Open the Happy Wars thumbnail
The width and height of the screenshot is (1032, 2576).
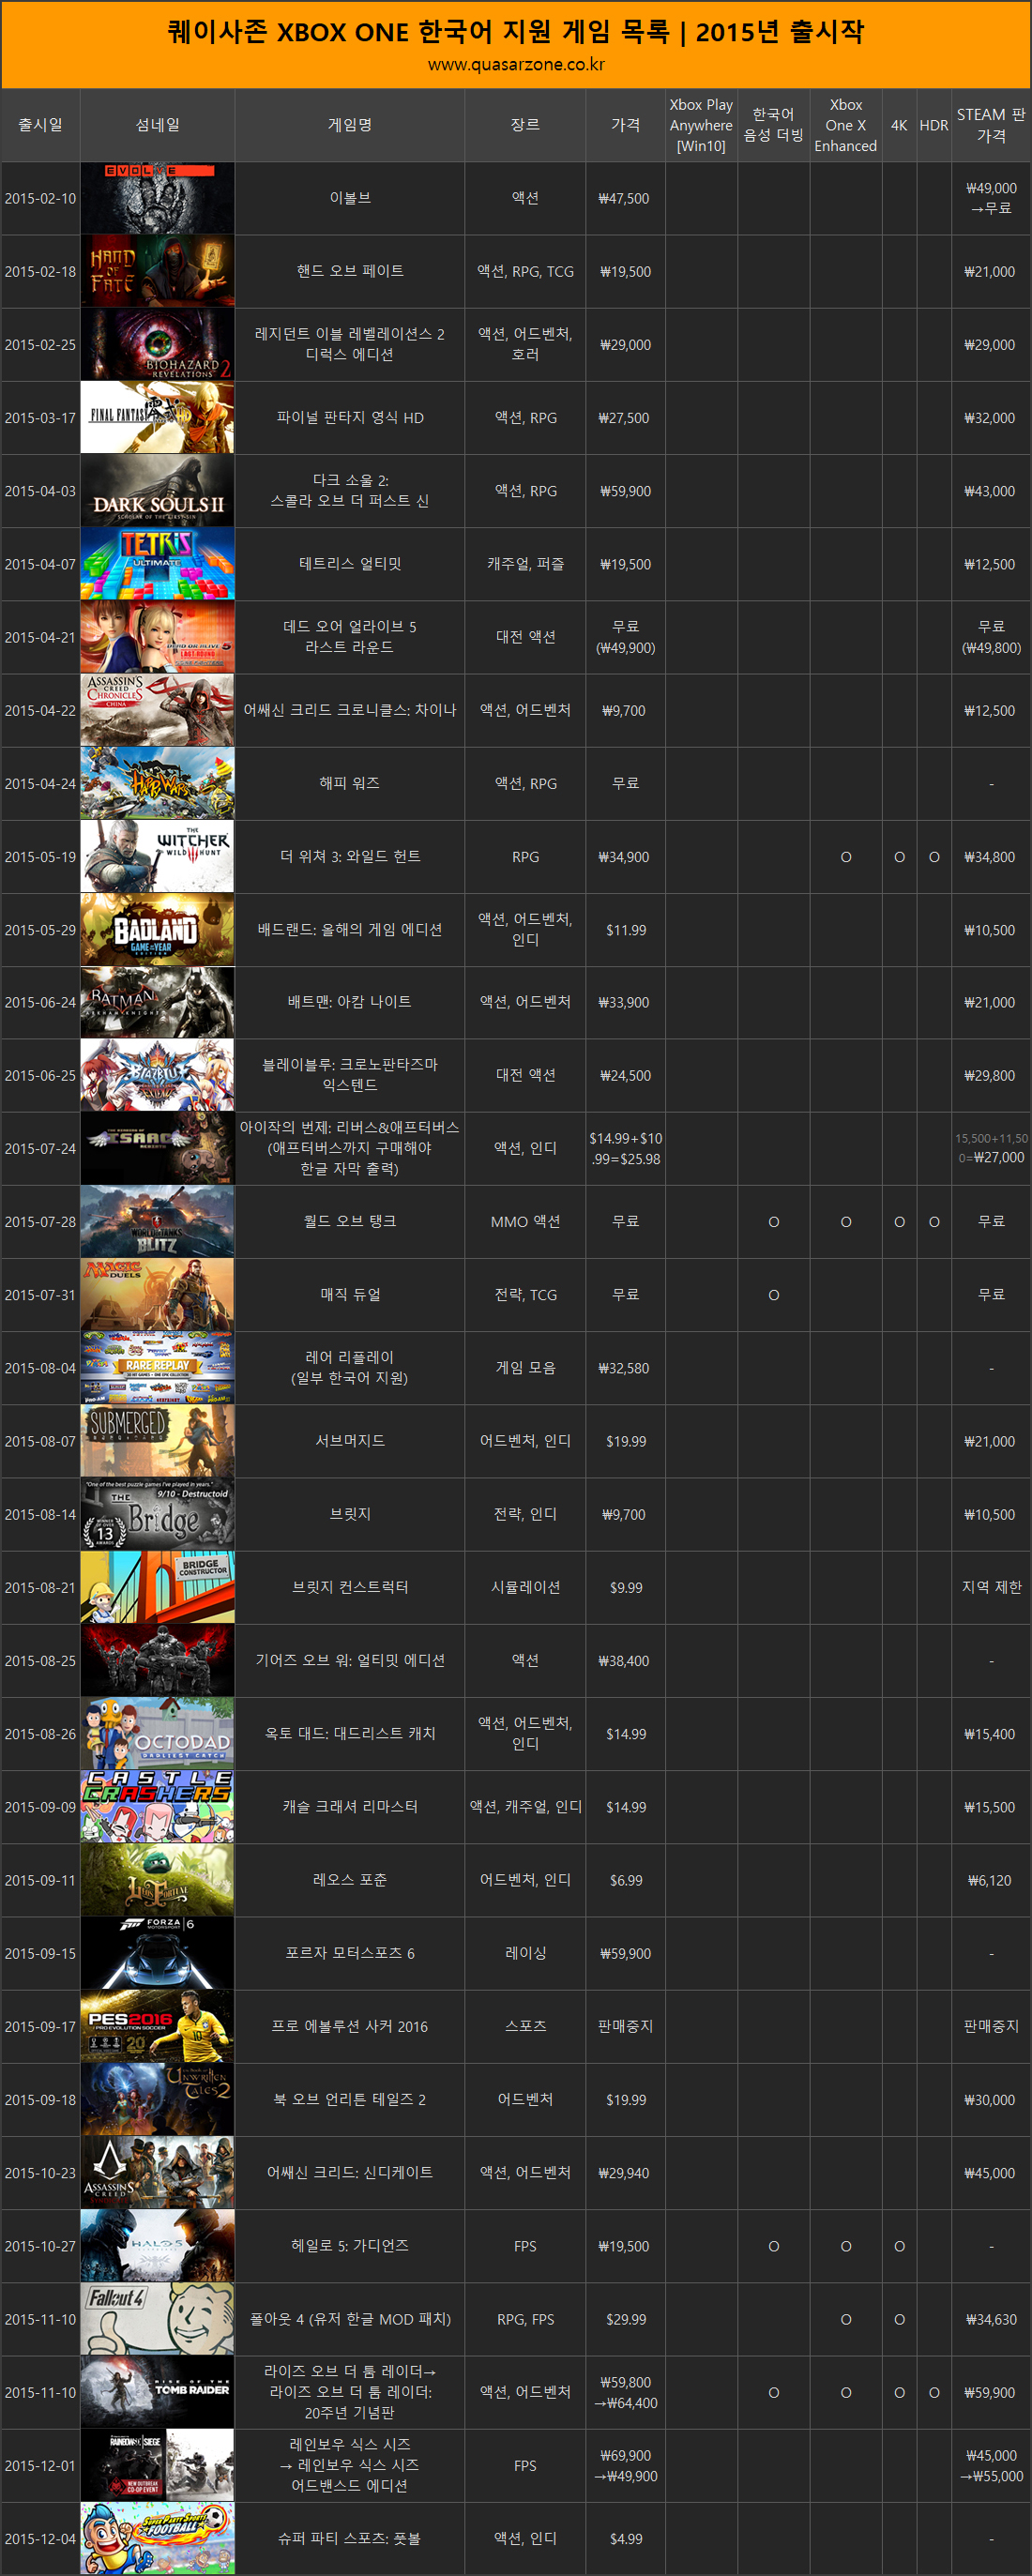[158, 783]
